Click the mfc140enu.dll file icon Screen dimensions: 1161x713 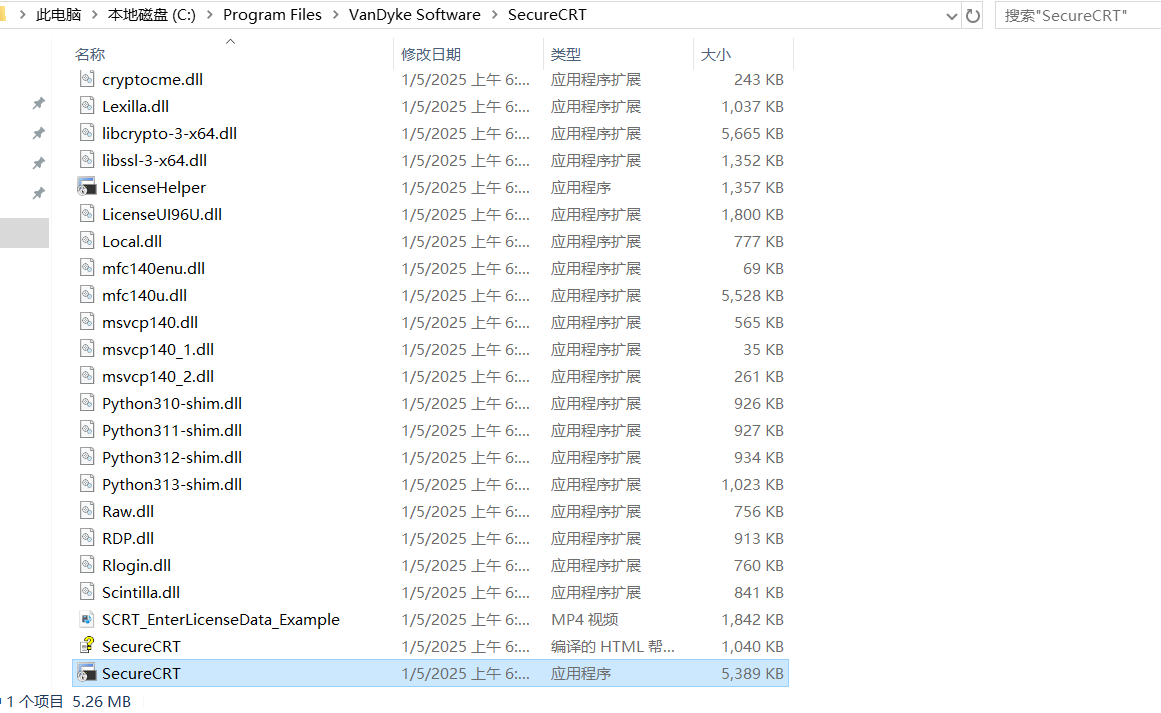click(87, 268)
